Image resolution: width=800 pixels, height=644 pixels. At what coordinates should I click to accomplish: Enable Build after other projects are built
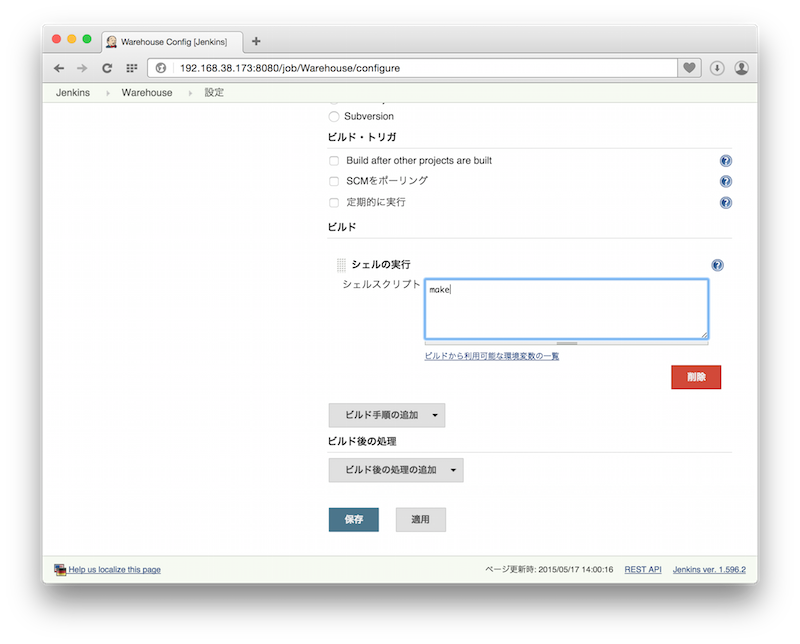(334, 160)
